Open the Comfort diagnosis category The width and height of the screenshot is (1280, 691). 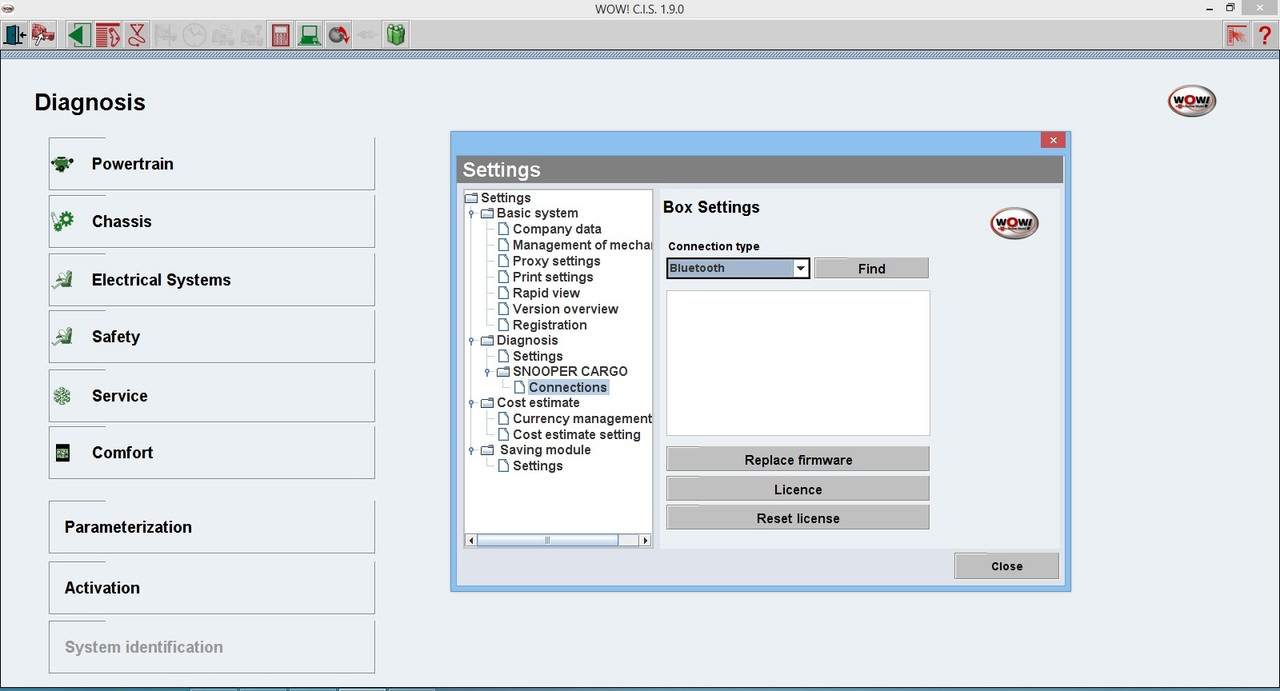point(212,453)
